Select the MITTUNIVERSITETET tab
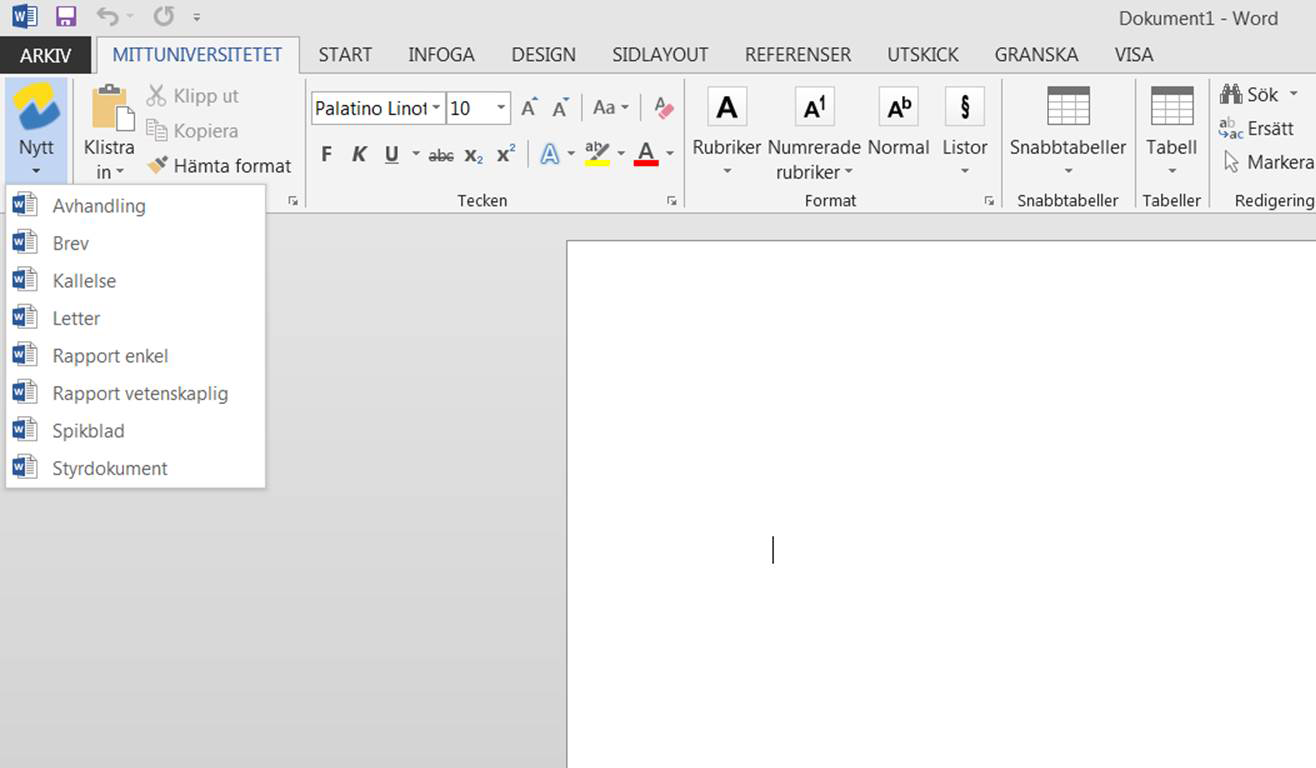The width and height of the screenshot is (1316, 768). tap(197, 55)
